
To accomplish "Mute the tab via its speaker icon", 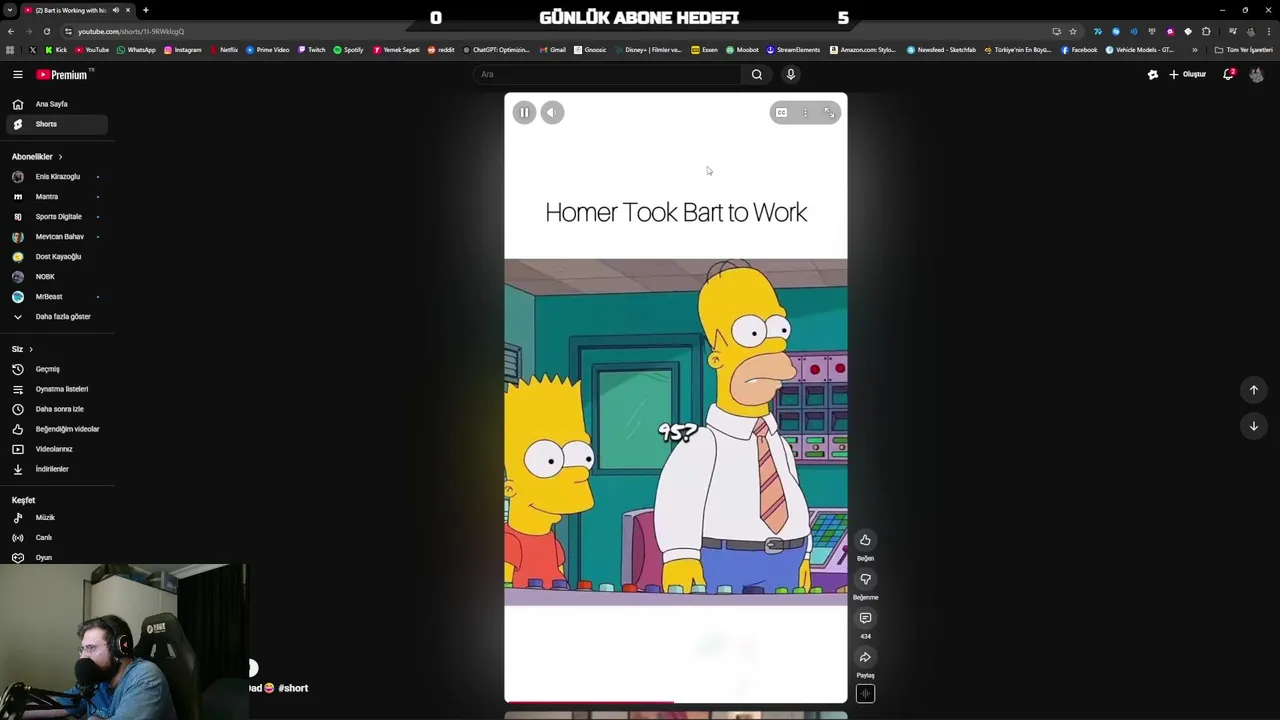I will [x=115, y=10].
